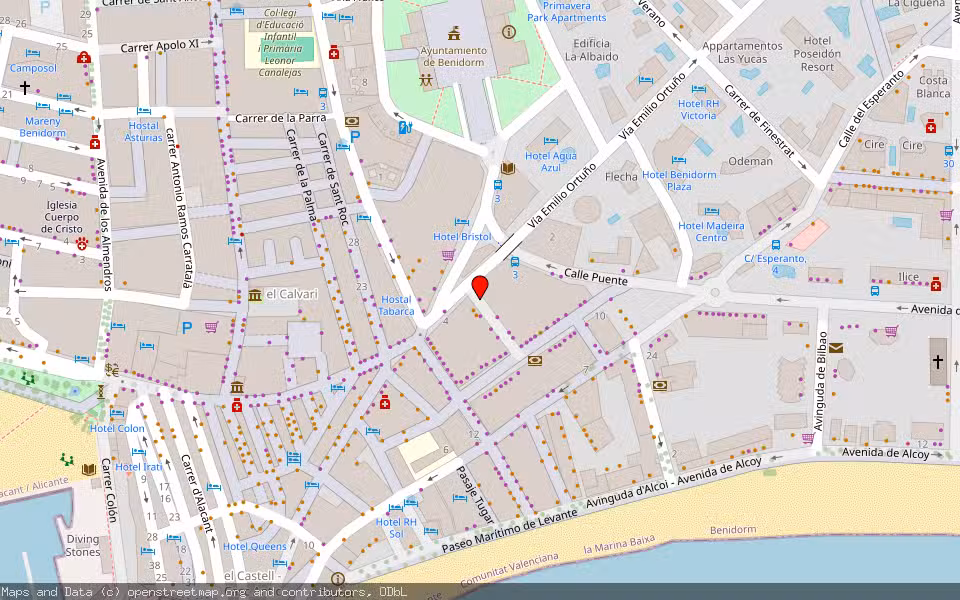Select the supermarket cart icon below Hotel Bristol
The image size is (960, 600).
pyautogui.click(x=447, y=256)
